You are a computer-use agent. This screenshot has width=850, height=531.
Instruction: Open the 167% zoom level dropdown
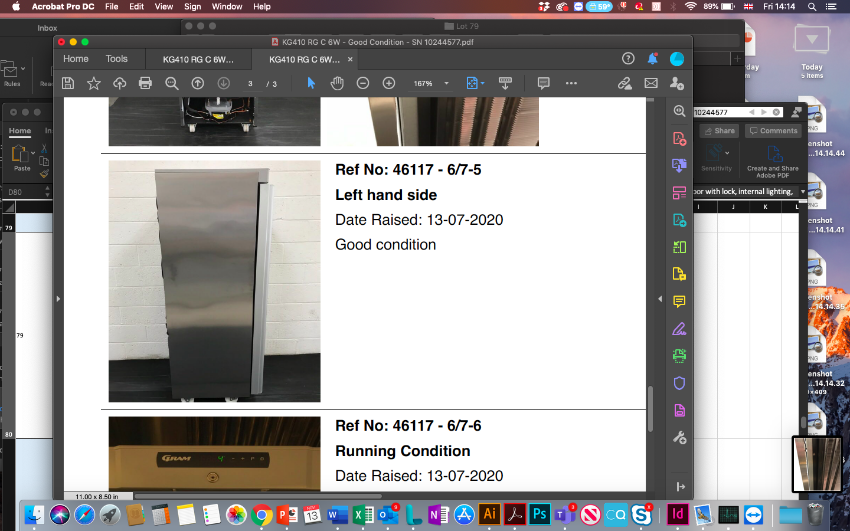pyautogui.click(x=430, y=83)
